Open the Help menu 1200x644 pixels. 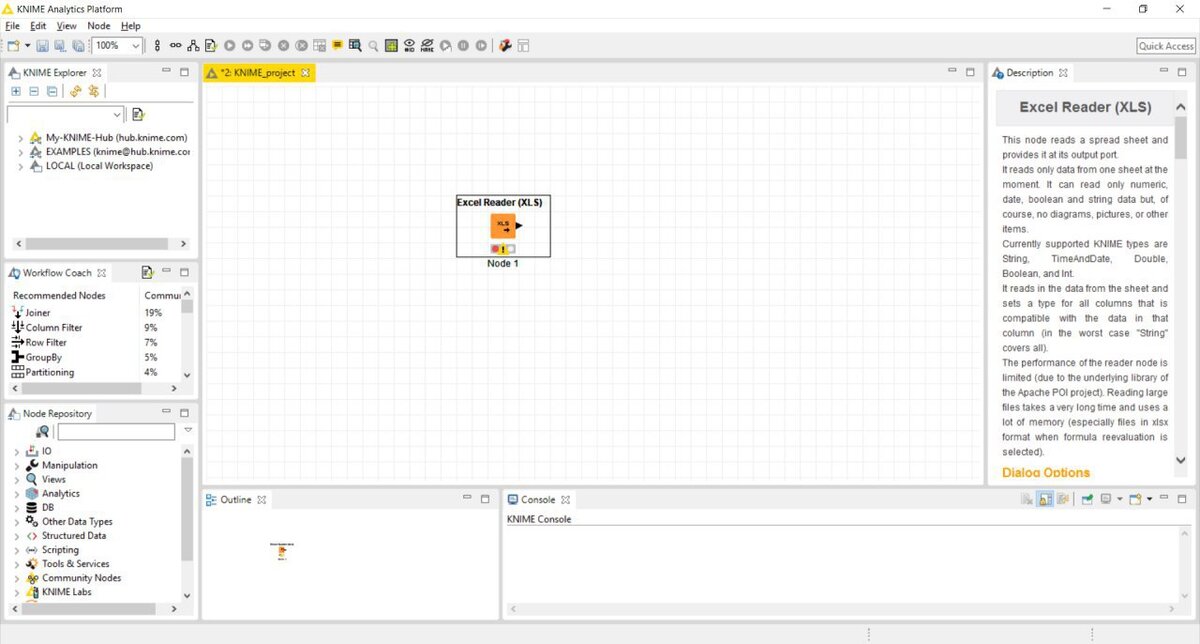point(131,25)
